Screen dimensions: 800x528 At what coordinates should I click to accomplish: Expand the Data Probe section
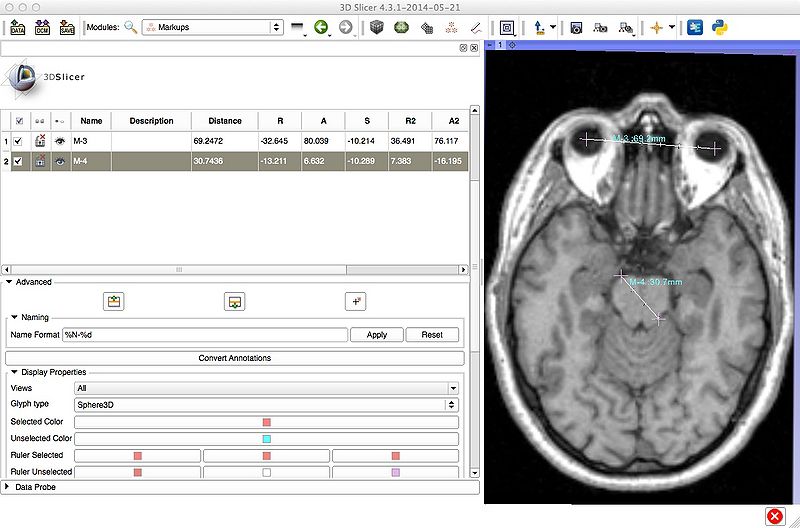(10, 487)
